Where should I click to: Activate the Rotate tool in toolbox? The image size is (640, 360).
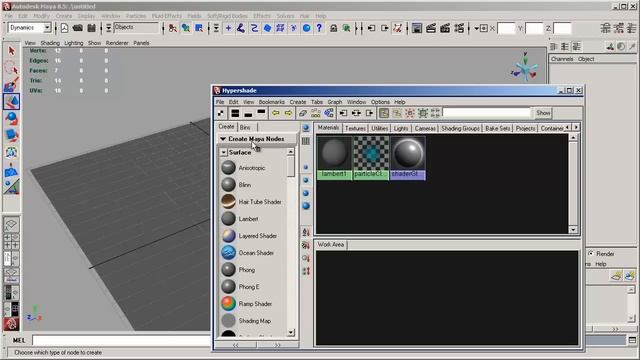coord(11,118)
